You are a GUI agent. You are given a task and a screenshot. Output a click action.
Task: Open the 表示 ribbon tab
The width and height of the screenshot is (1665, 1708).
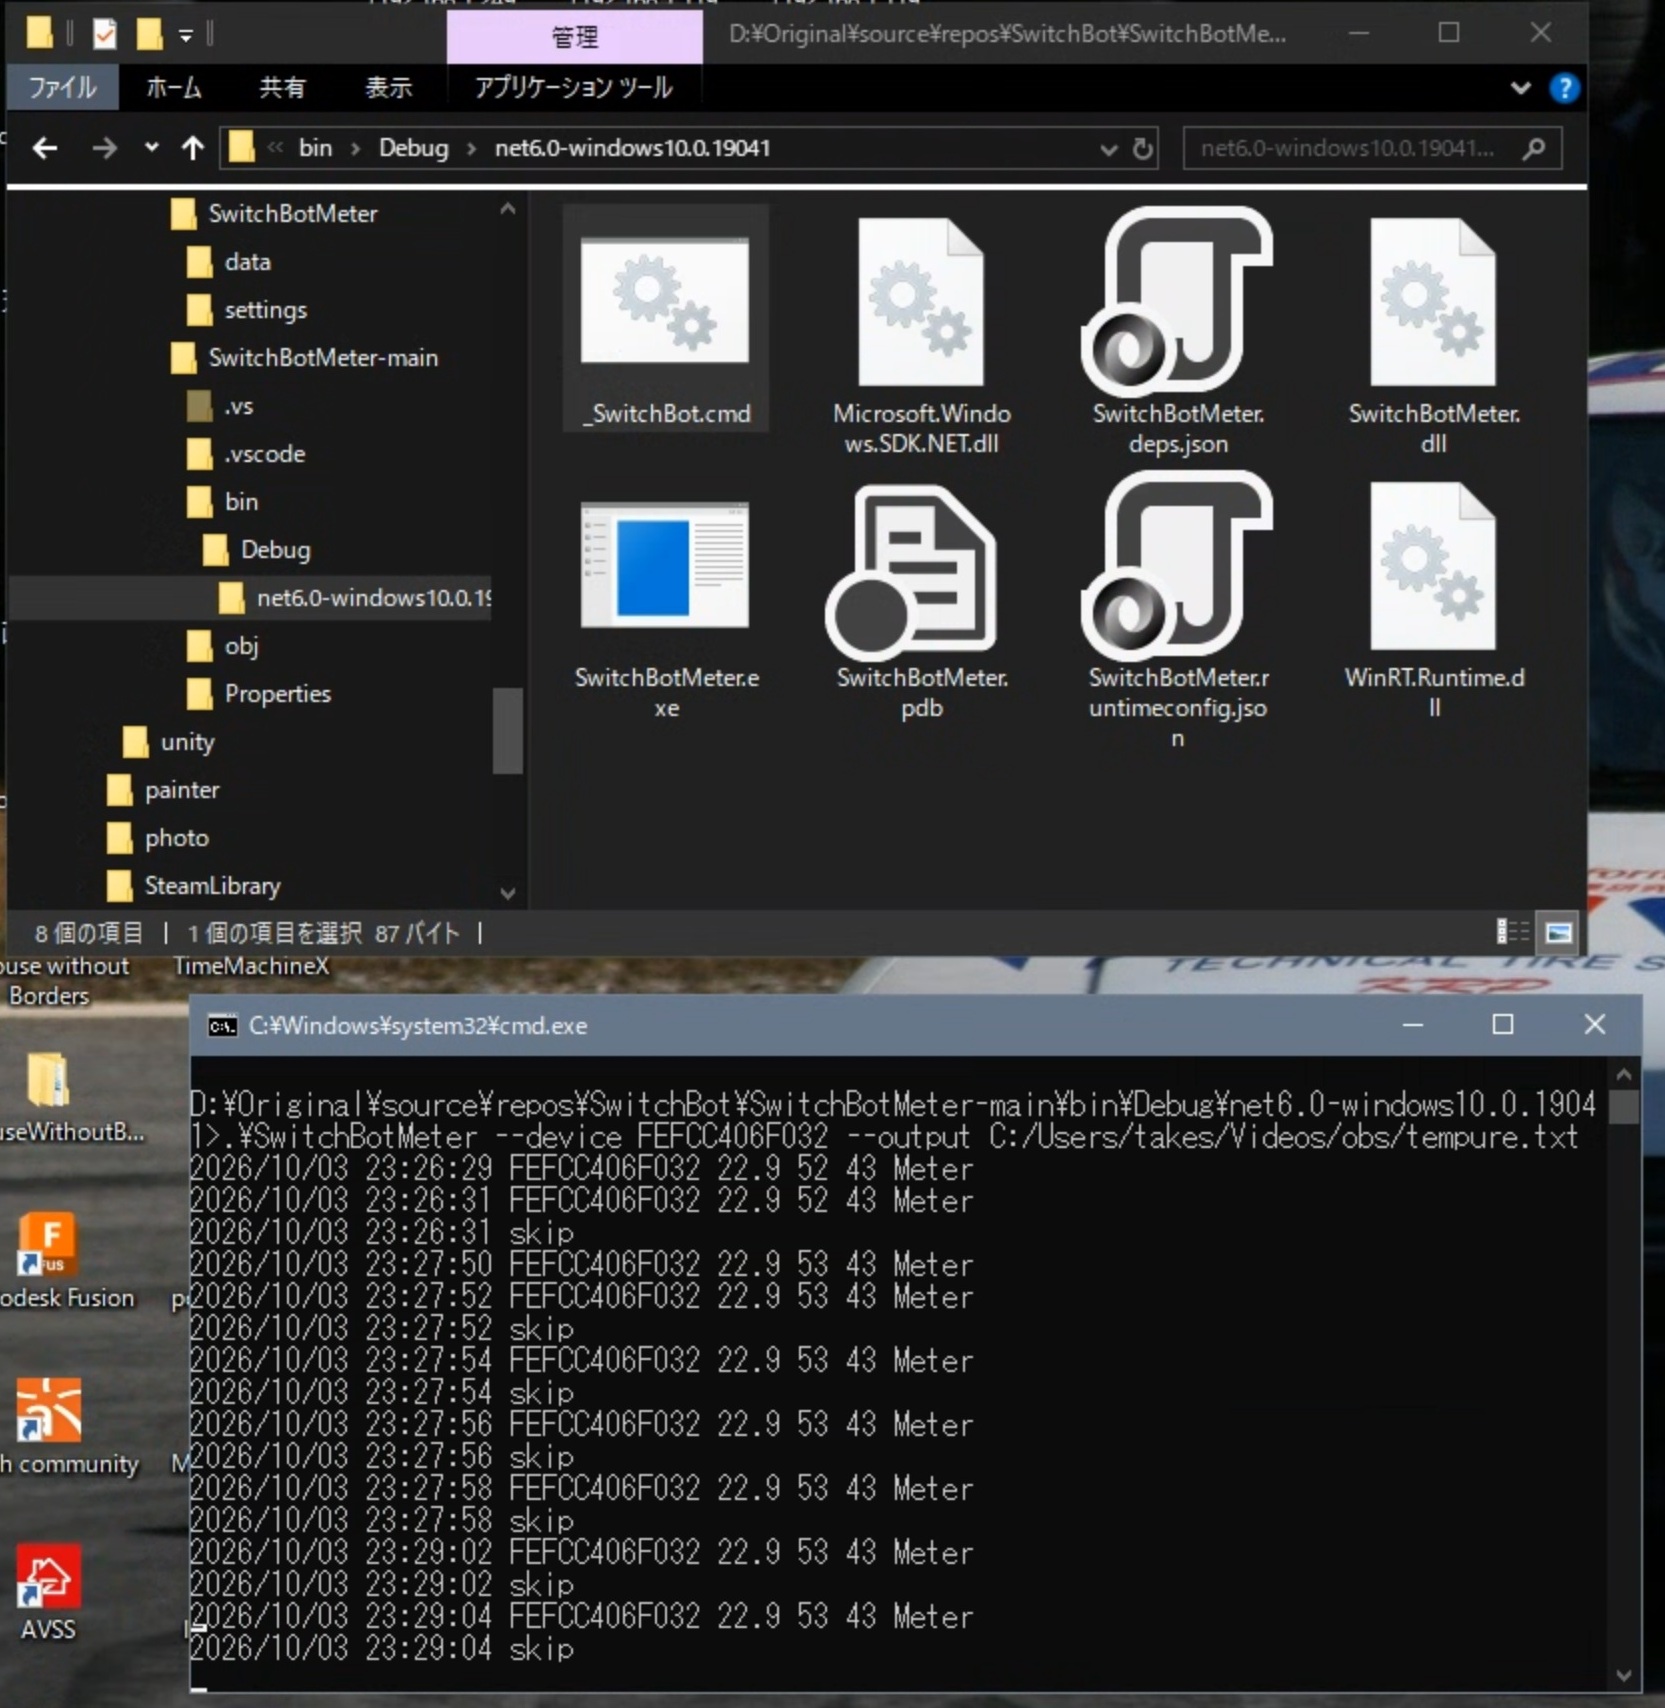tap(388, 88)
